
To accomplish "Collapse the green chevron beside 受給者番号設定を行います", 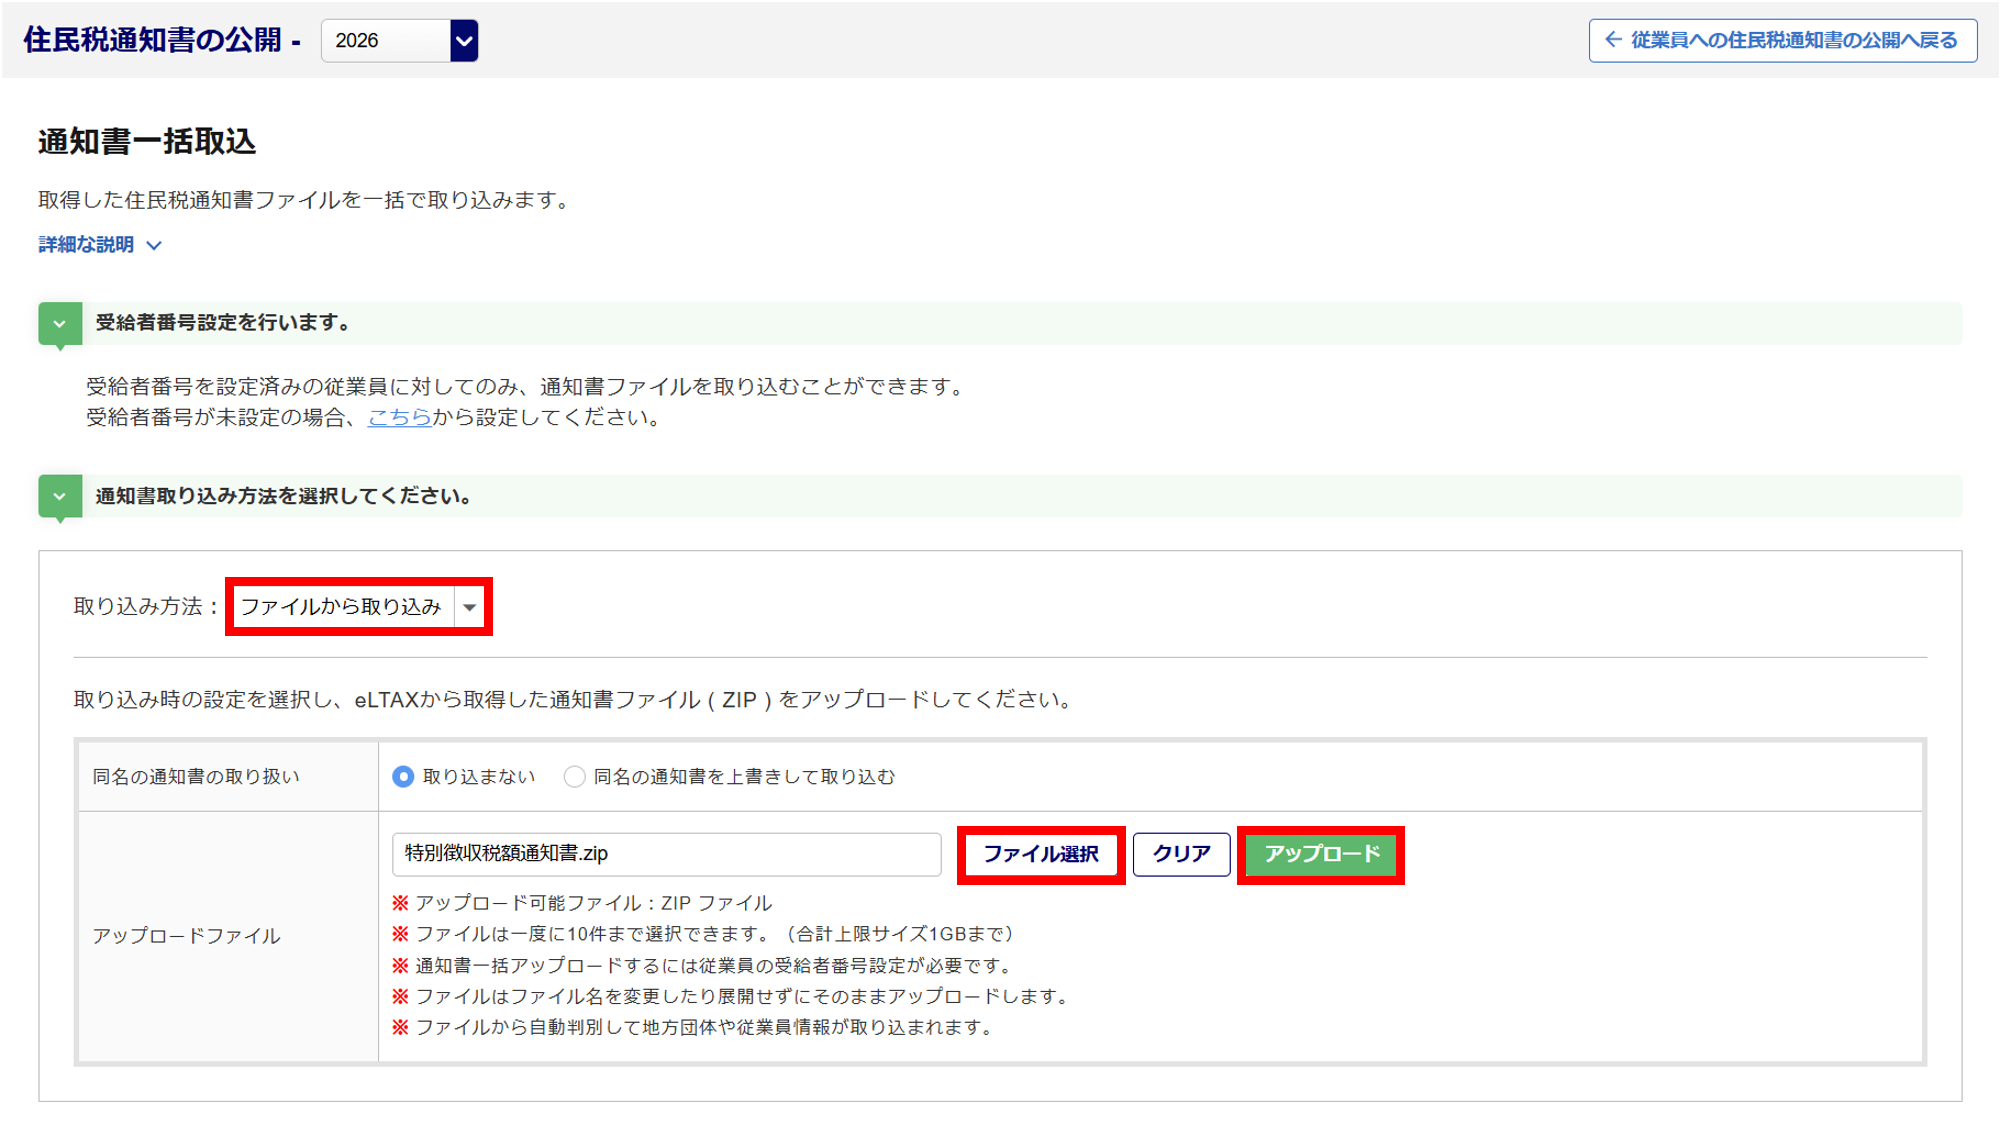I will [x=60, y=324].
